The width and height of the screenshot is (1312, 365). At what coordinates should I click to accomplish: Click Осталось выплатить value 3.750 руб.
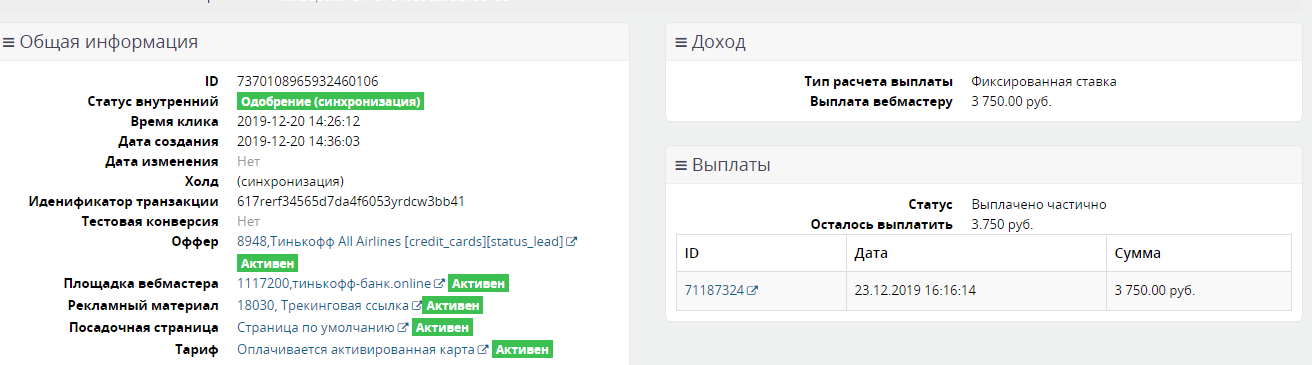click(x=1002, y=224)
